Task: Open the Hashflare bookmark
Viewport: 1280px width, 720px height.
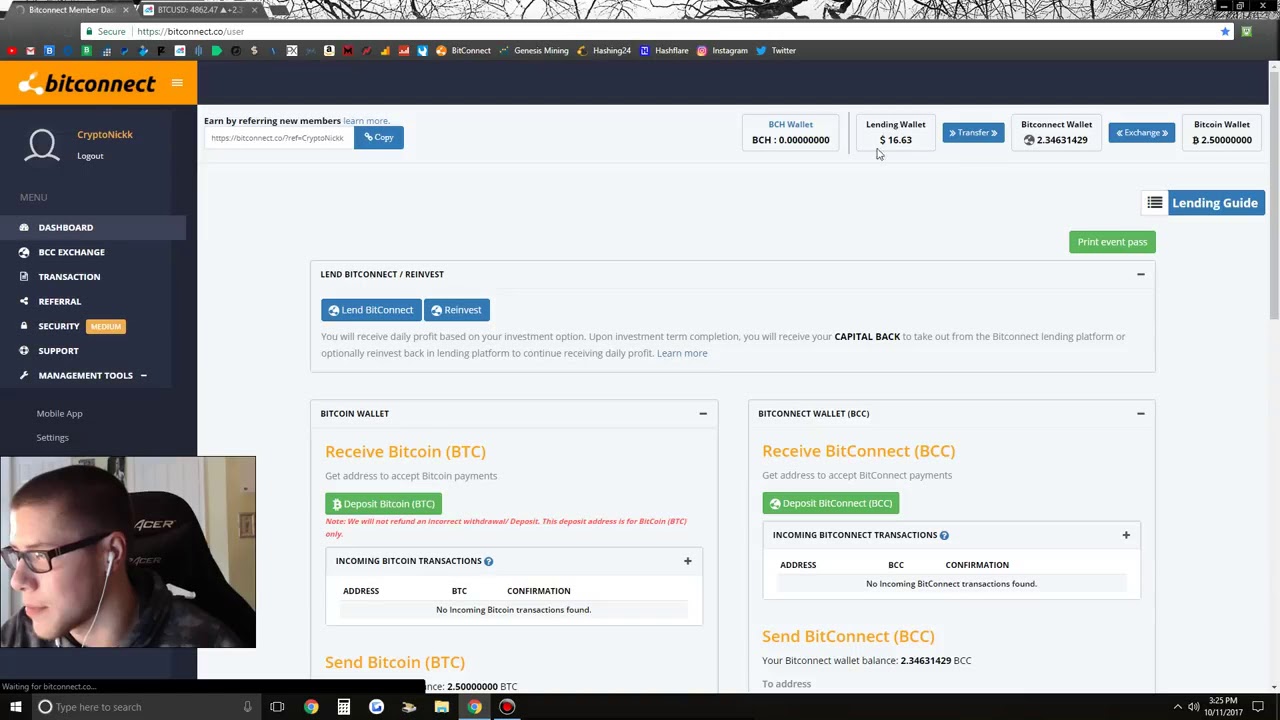Action: coord(665,50)
